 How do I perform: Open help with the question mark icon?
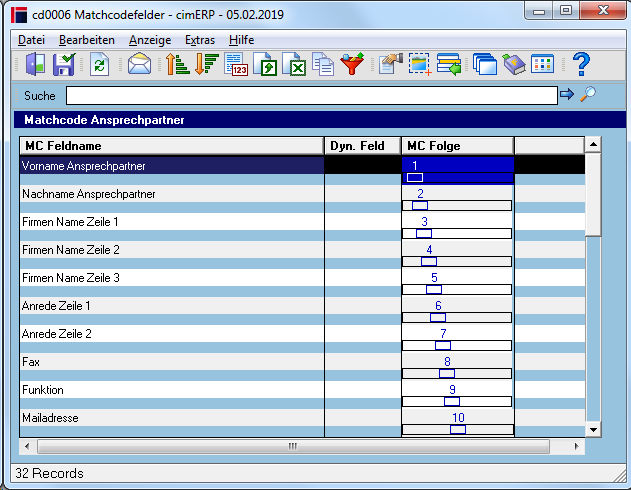(581, 64)
